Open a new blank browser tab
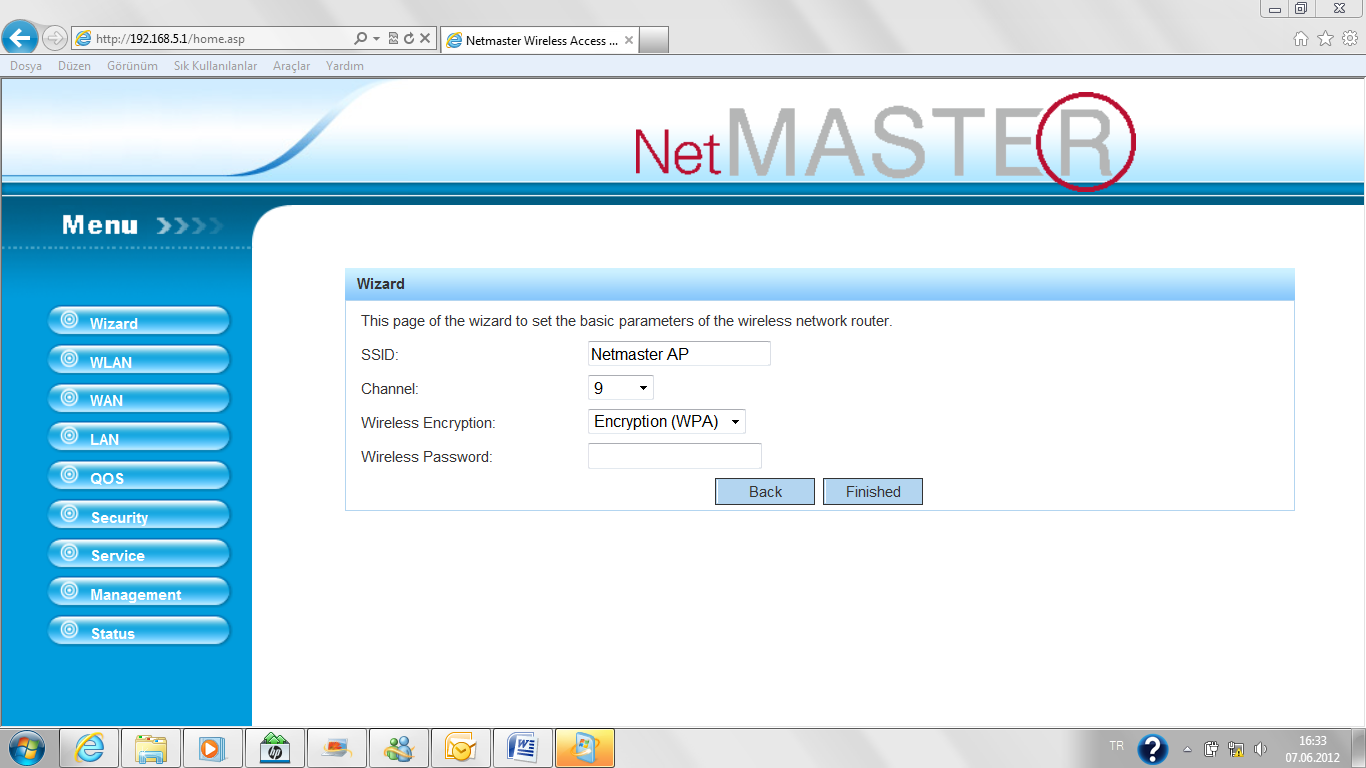1366x768 pixels. [654, 40]
